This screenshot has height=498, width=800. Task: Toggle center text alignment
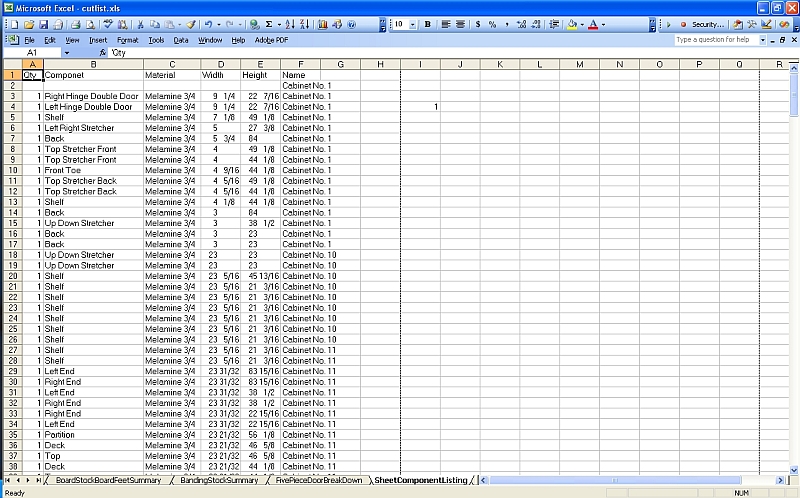pyautogui.click(x=460, y=24)
